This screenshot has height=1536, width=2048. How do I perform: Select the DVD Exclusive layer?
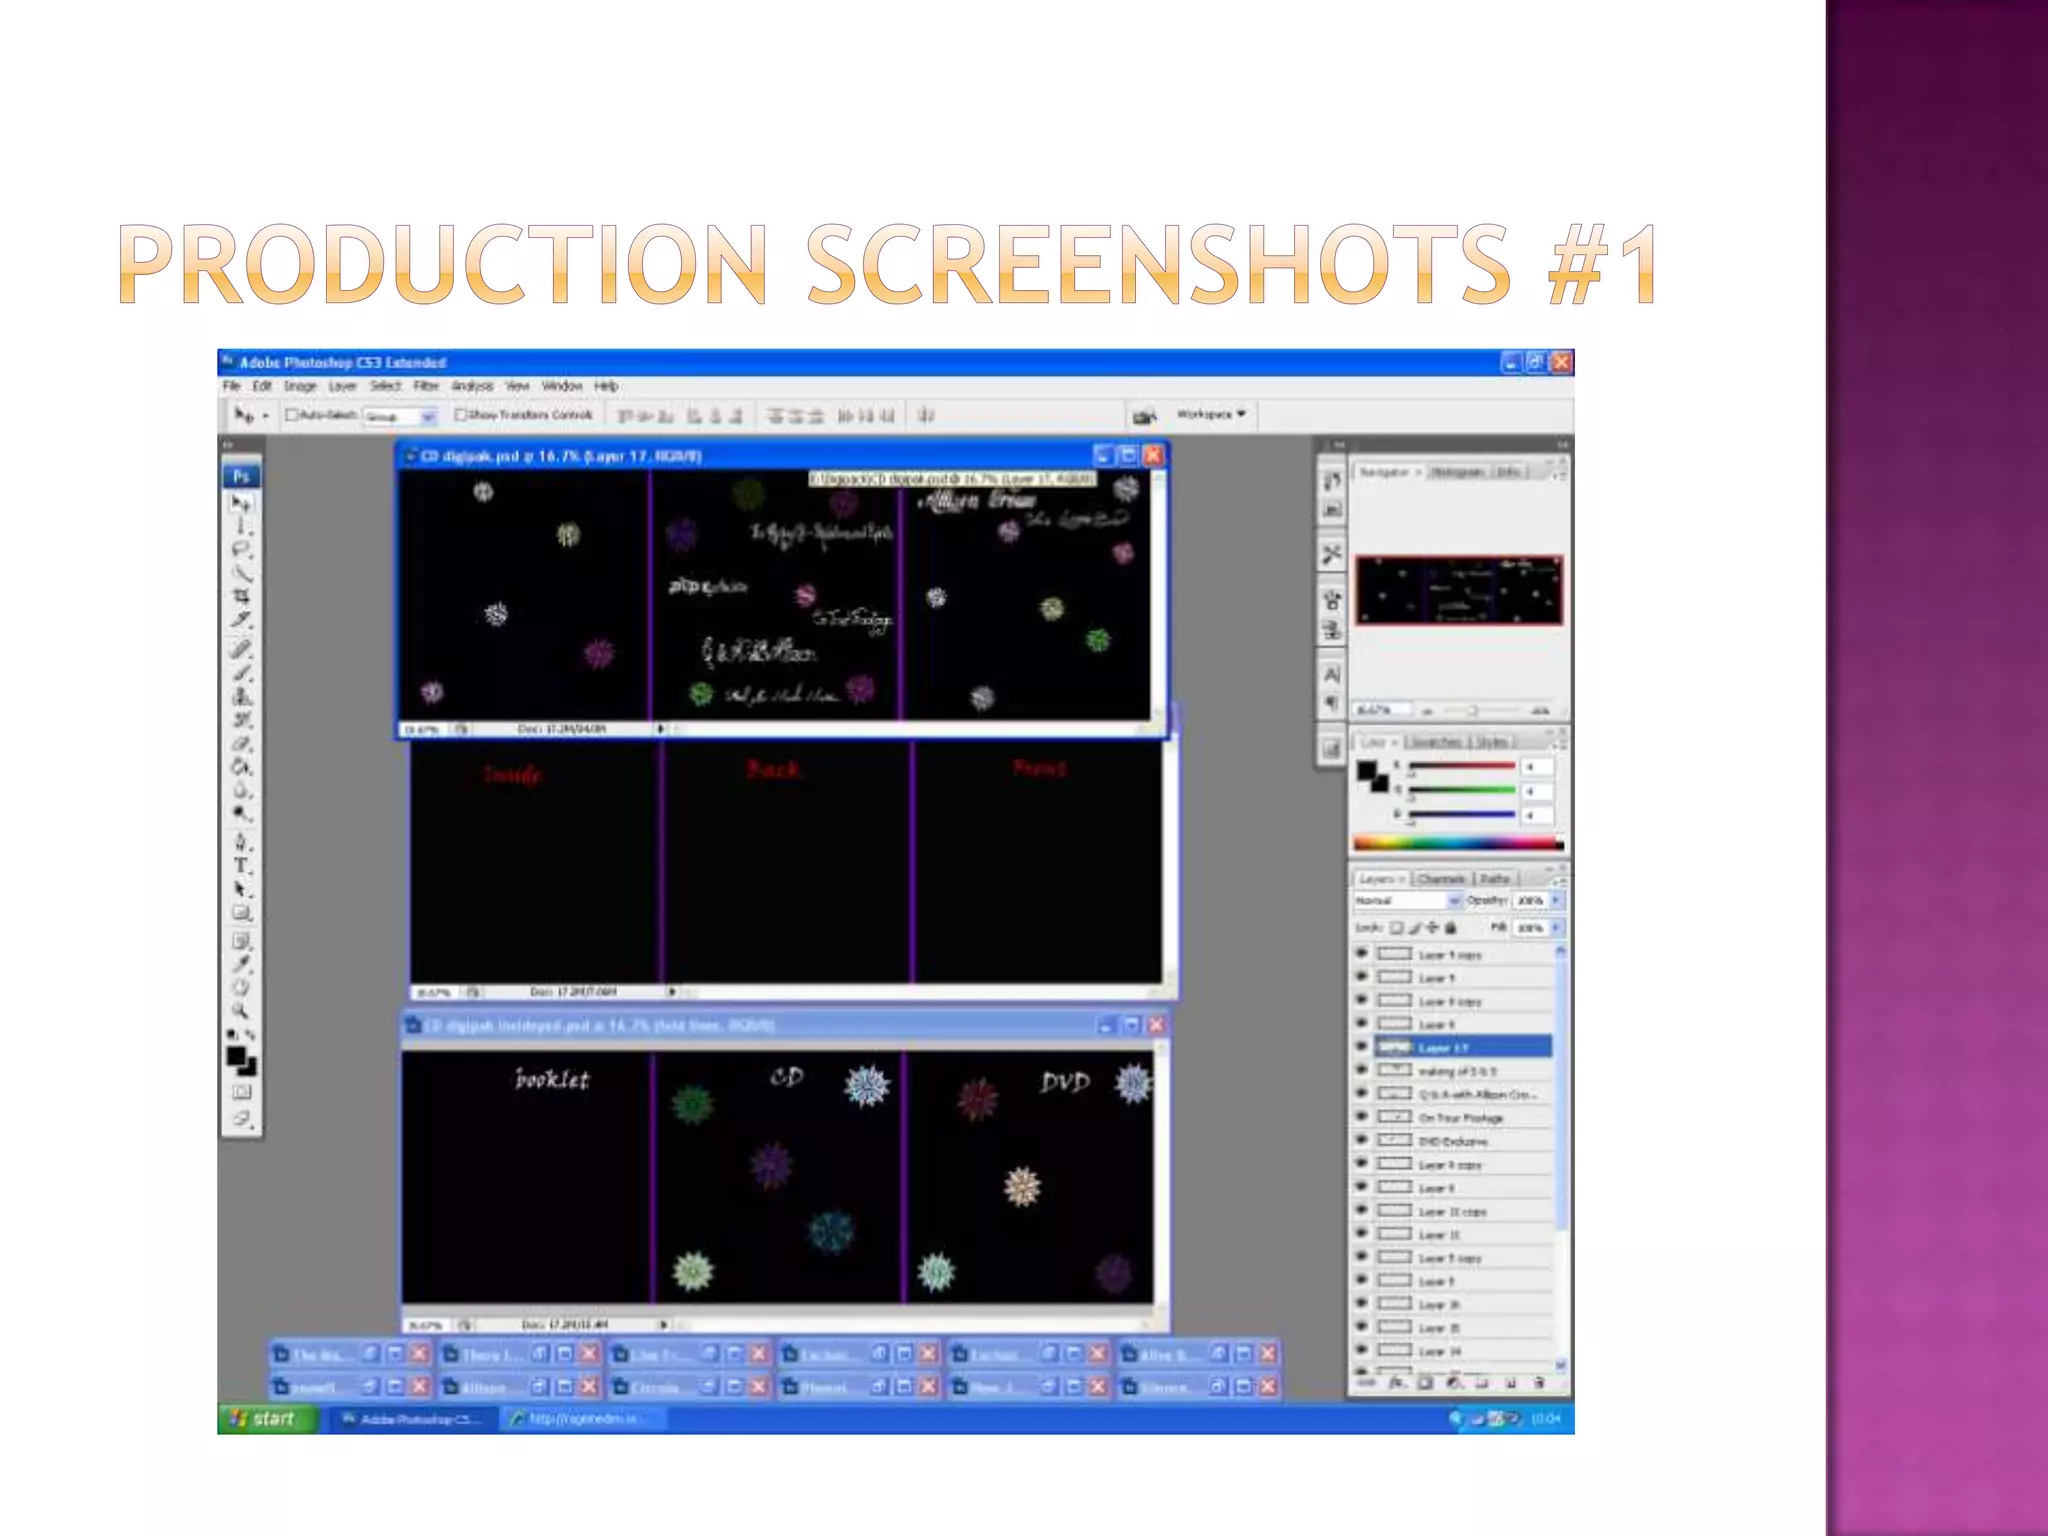[1453, 1141]
